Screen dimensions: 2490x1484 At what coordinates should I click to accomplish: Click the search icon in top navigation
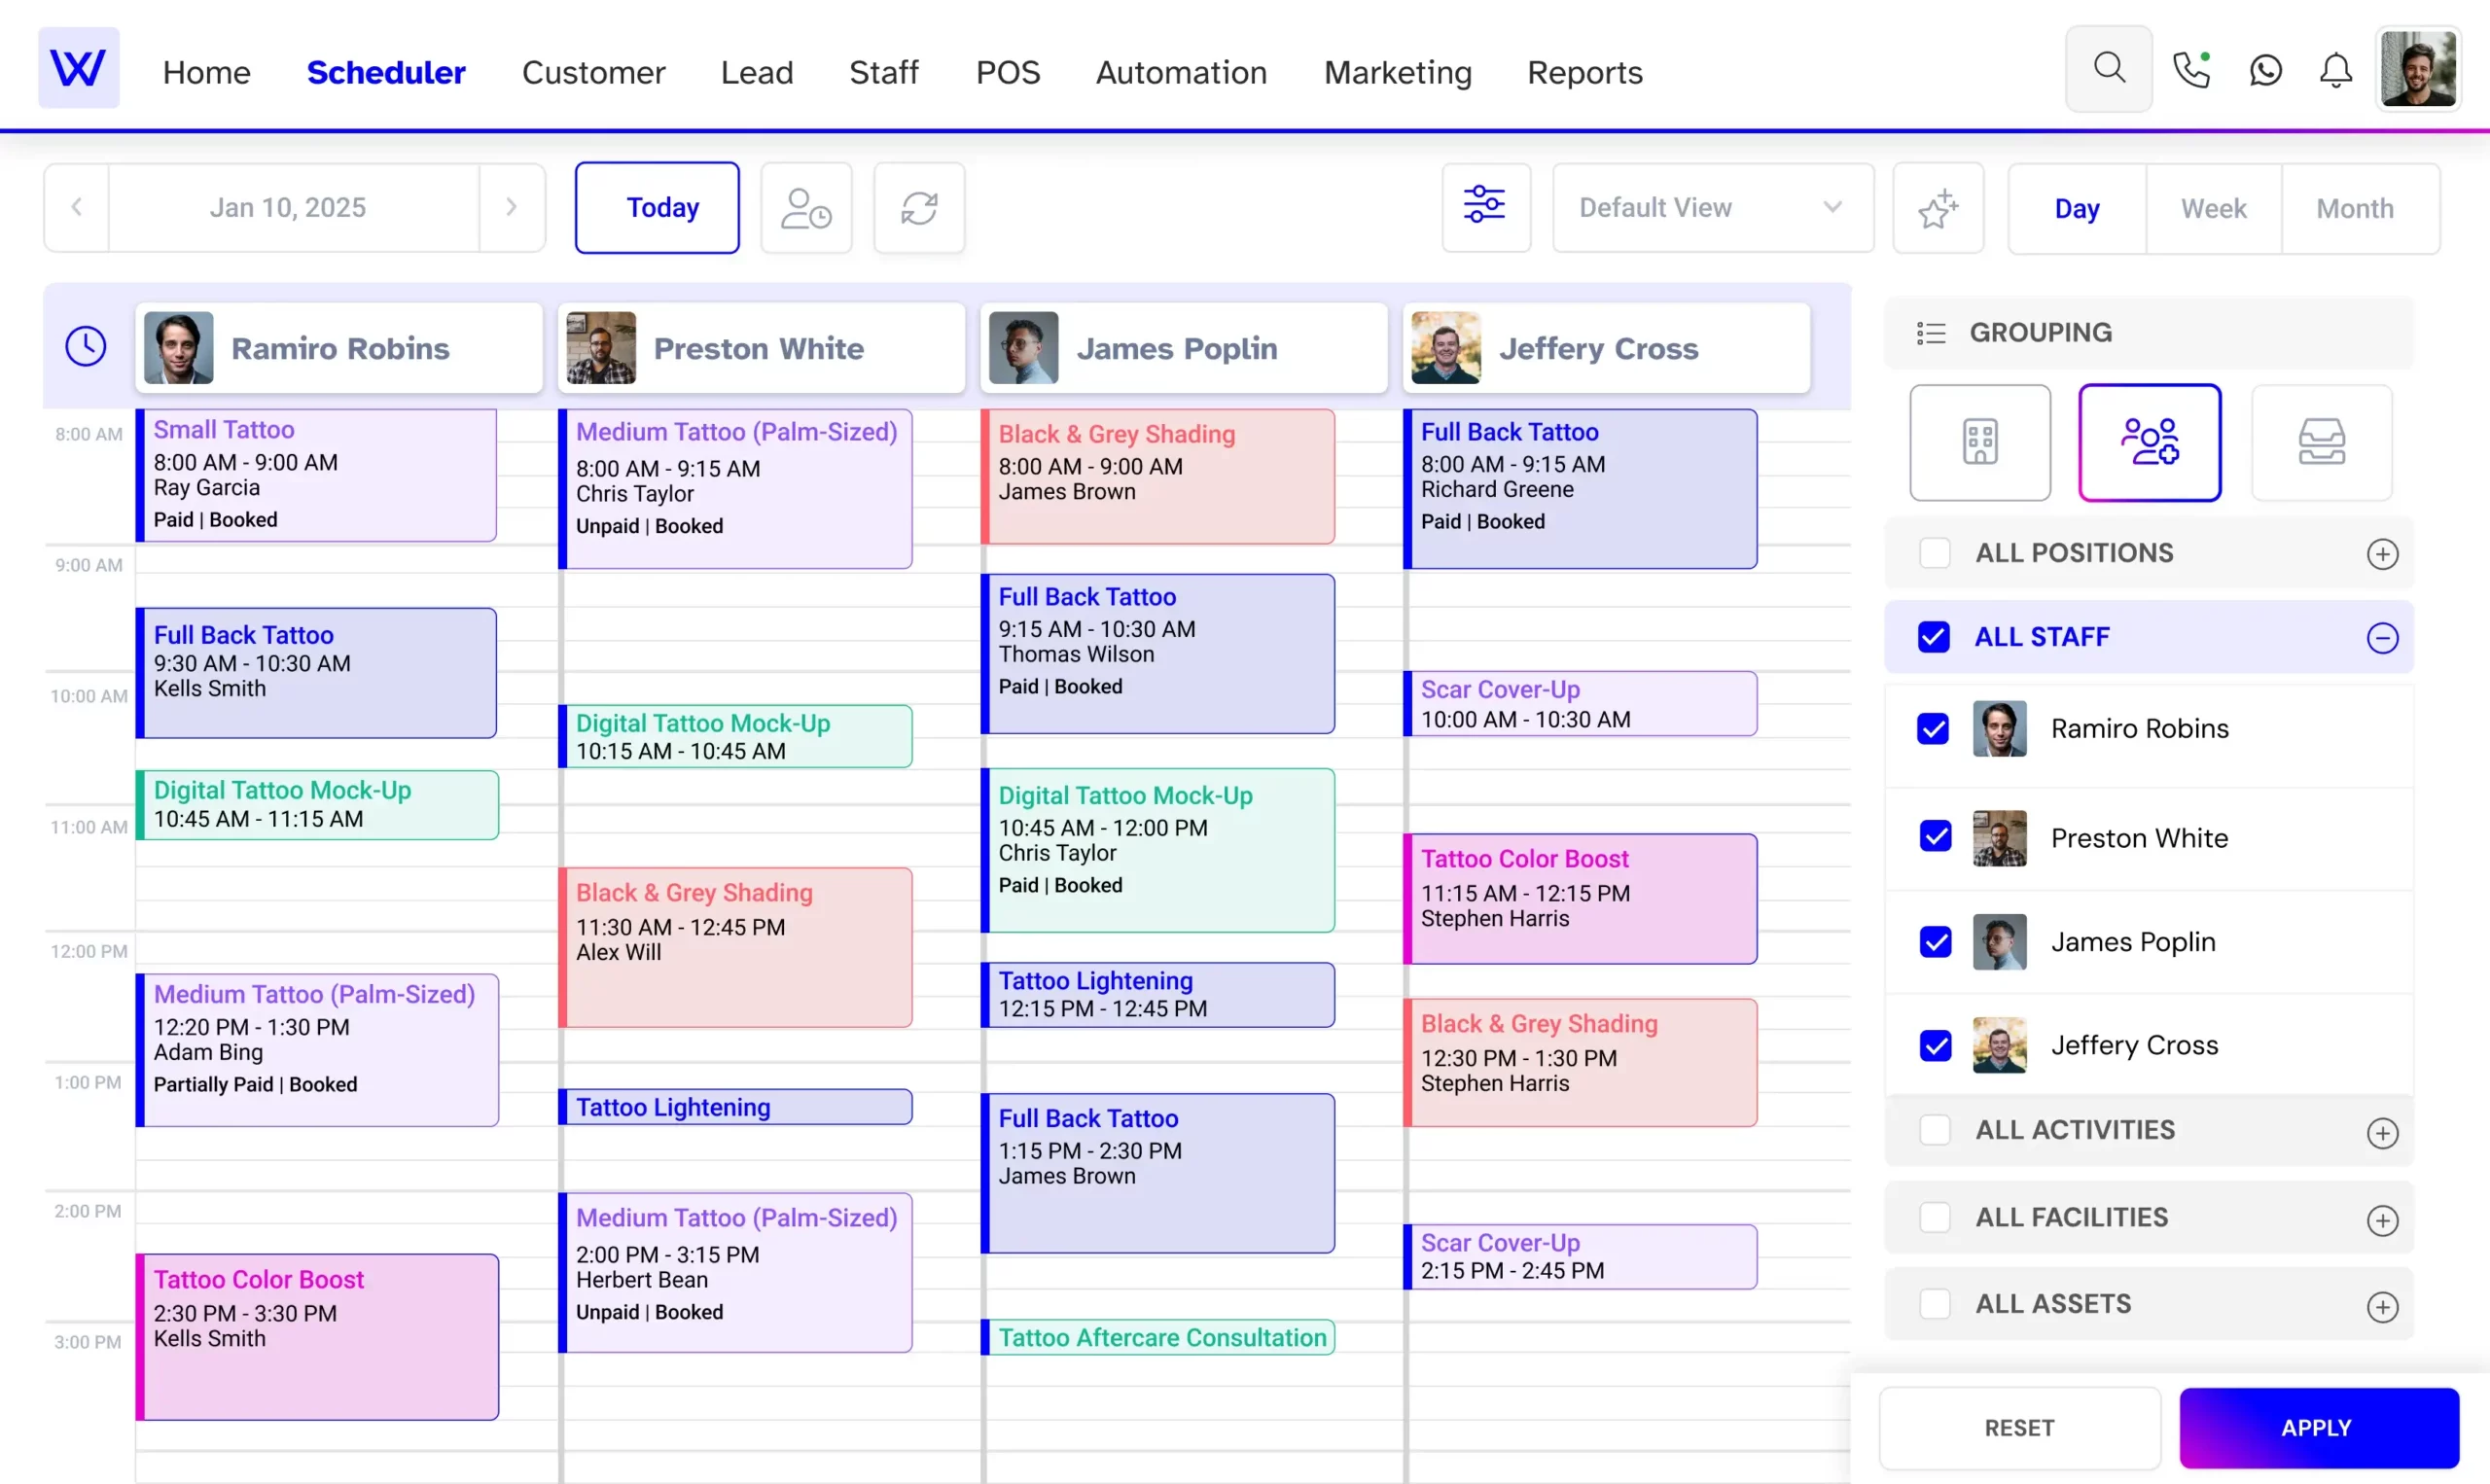point(2112,71)
